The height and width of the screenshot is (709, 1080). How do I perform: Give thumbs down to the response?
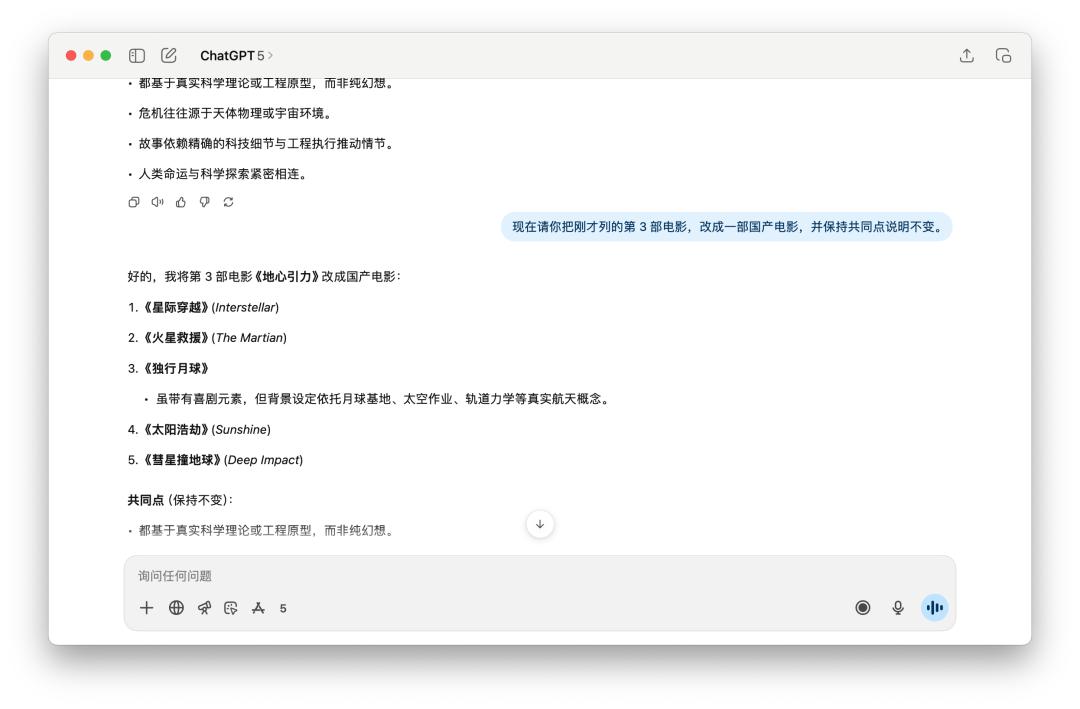pyautogui.click(x=205, y=202)
